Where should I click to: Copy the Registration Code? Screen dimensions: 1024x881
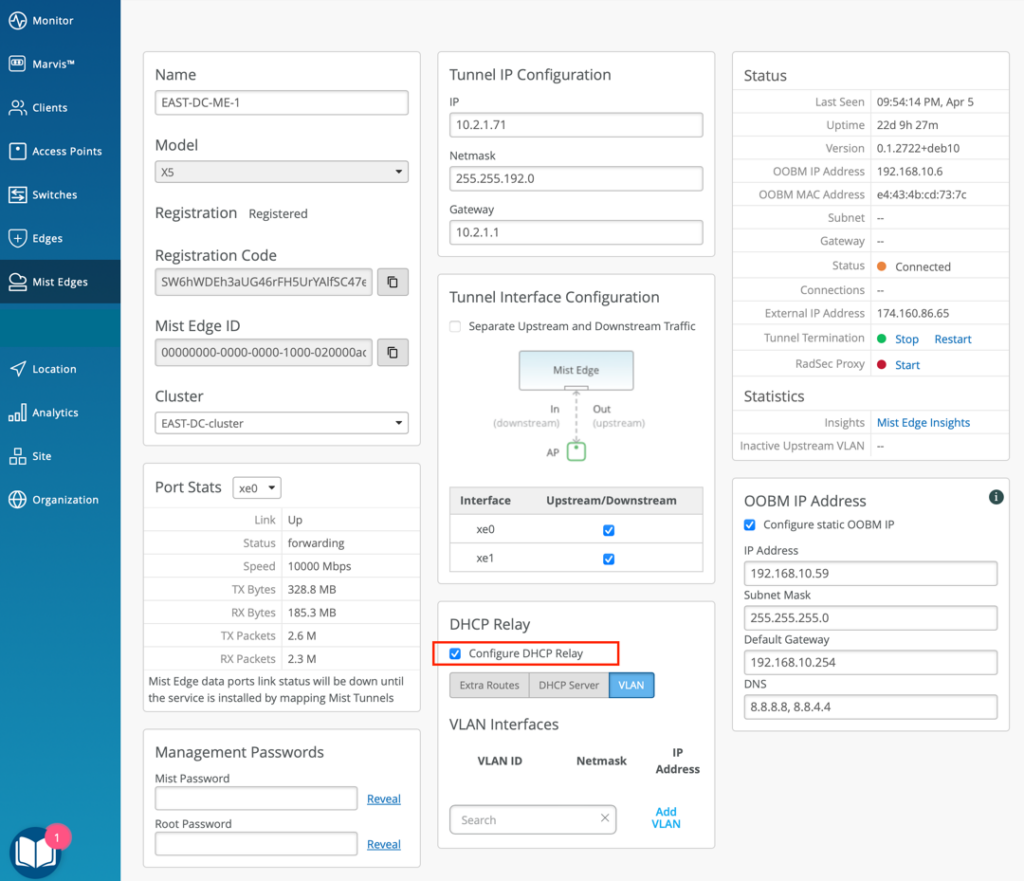click(x=392, y=282)
